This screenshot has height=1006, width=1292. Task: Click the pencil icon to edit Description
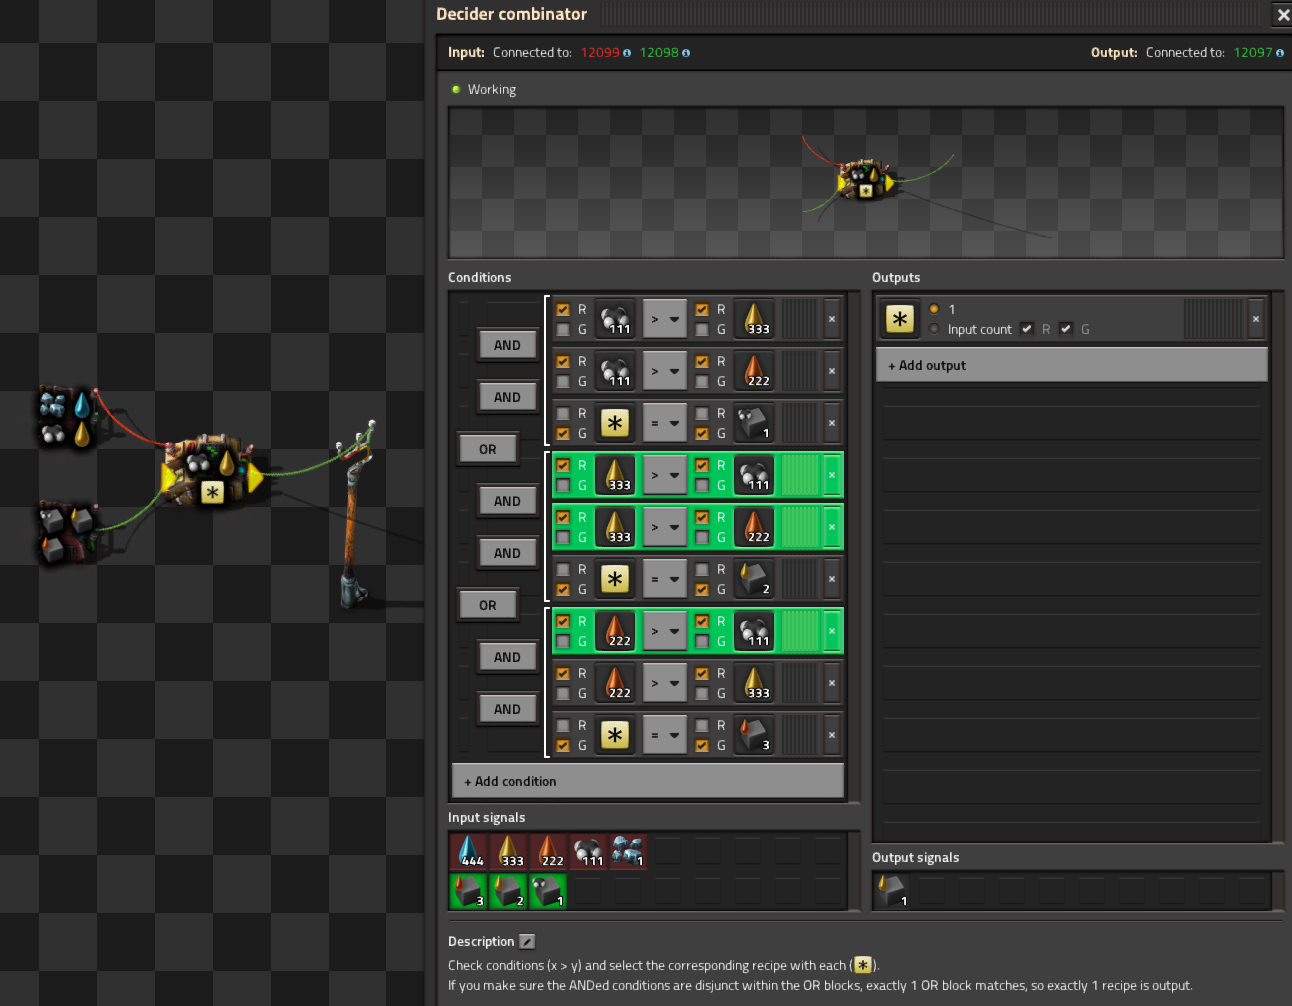pos(527,941)
